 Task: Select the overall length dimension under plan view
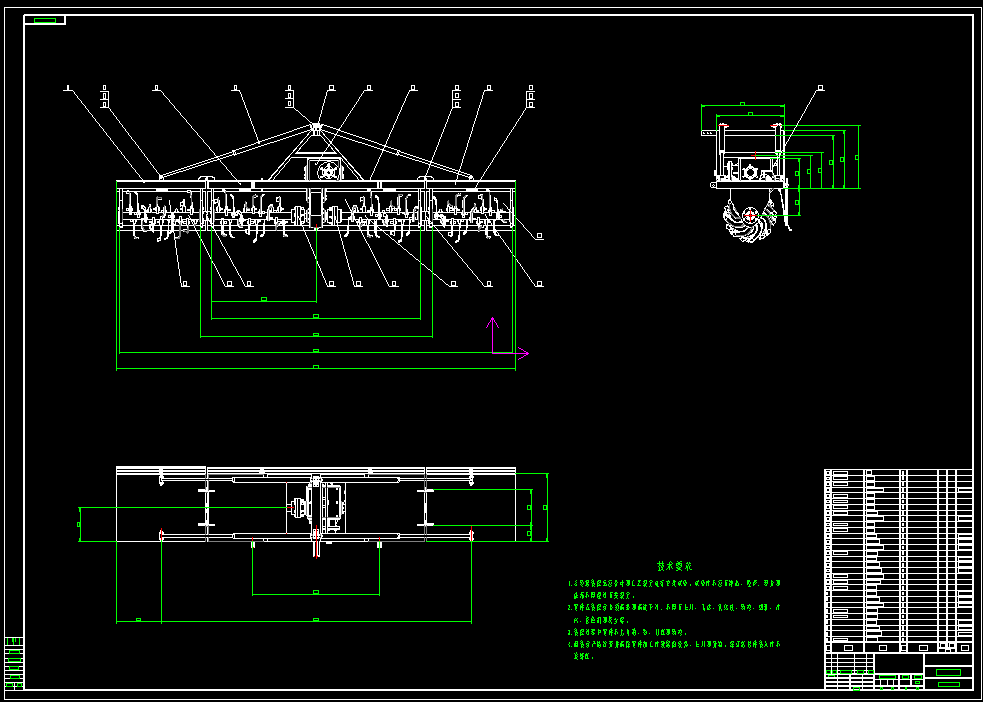point(316,621)
